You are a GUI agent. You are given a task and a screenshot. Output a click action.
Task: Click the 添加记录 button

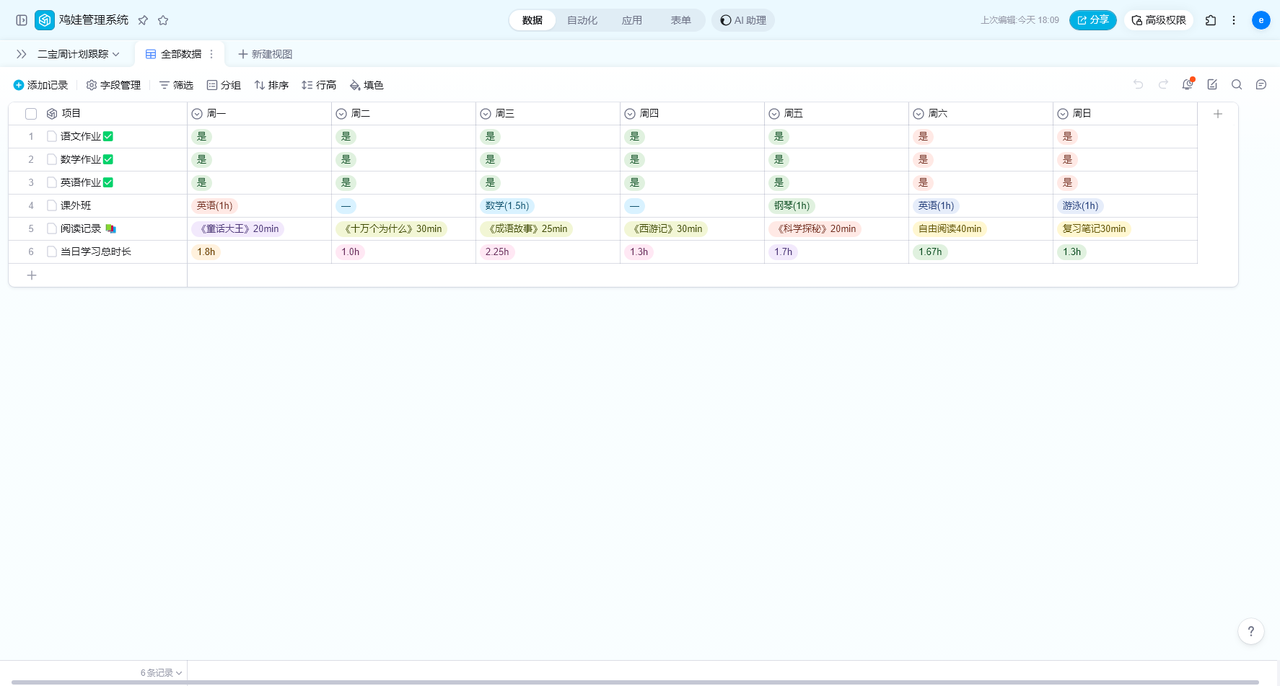click(40, 85)
